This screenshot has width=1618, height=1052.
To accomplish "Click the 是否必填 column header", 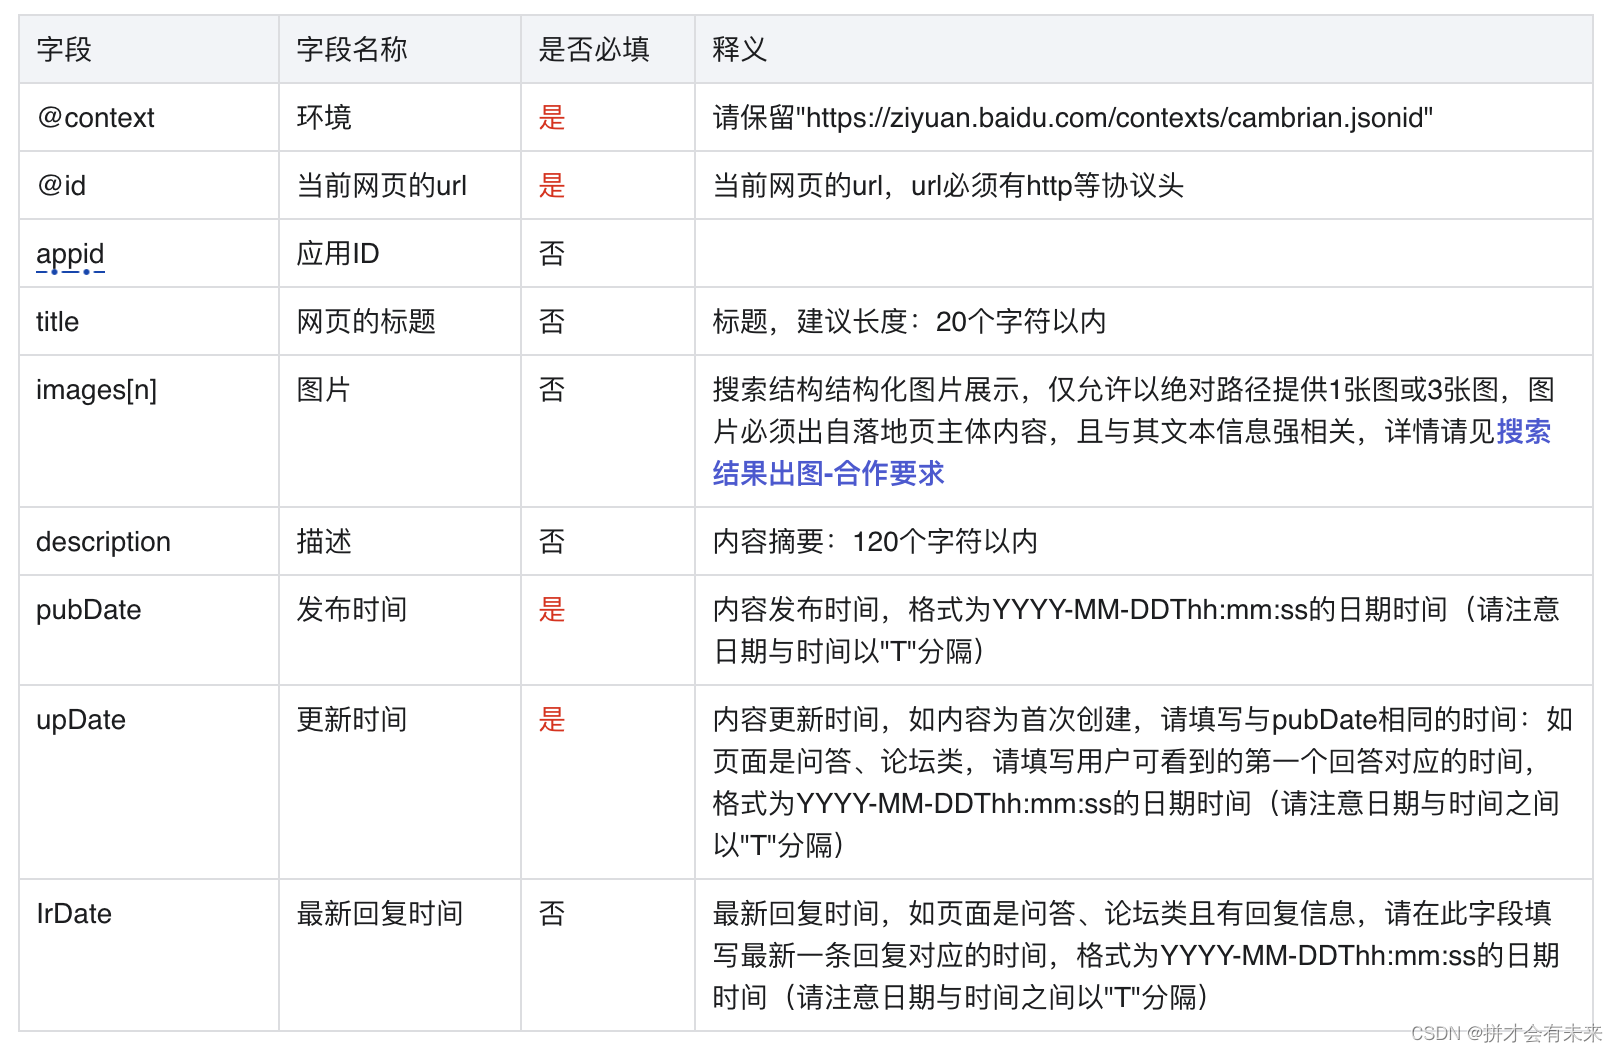I will point(593,49).
